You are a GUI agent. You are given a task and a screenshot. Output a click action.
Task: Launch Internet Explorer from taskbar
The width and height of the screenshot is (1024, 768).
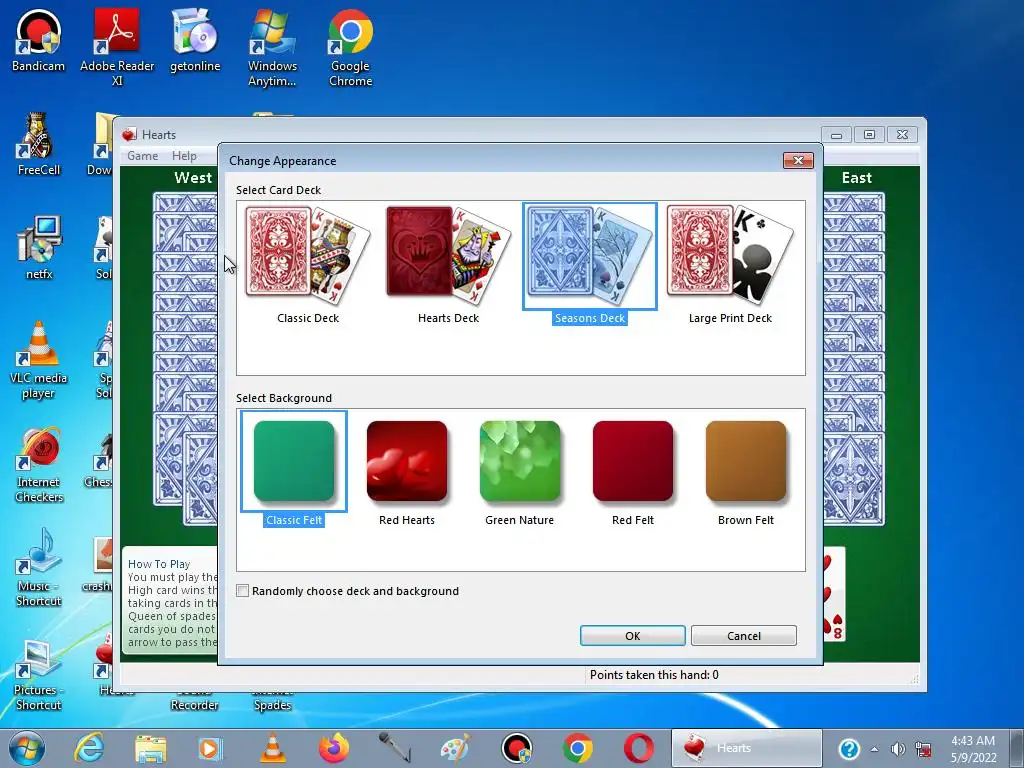click(89, 748)
